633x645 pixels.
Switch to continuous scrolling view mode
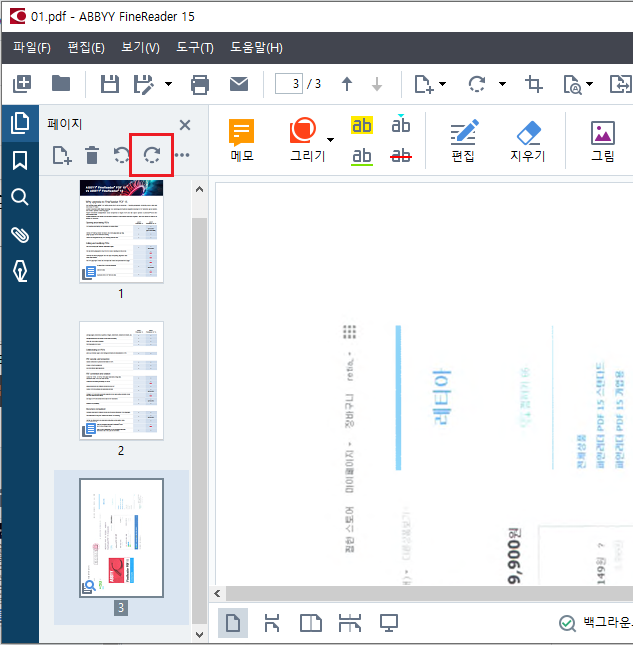pos(272,623)
